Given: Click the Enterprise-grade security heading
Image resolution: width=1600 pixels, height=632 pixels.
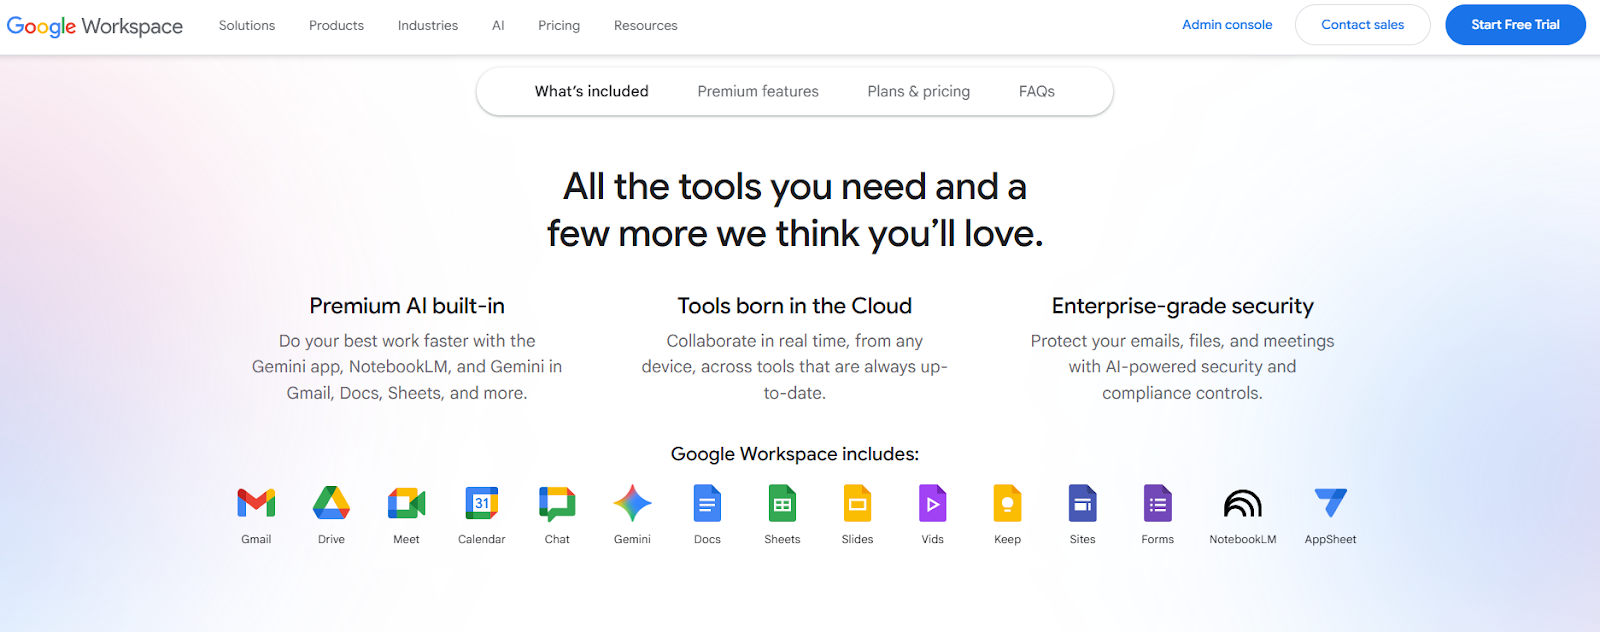Looking at the screenshot, I should pyautogui.click(x=1183, y=306).
